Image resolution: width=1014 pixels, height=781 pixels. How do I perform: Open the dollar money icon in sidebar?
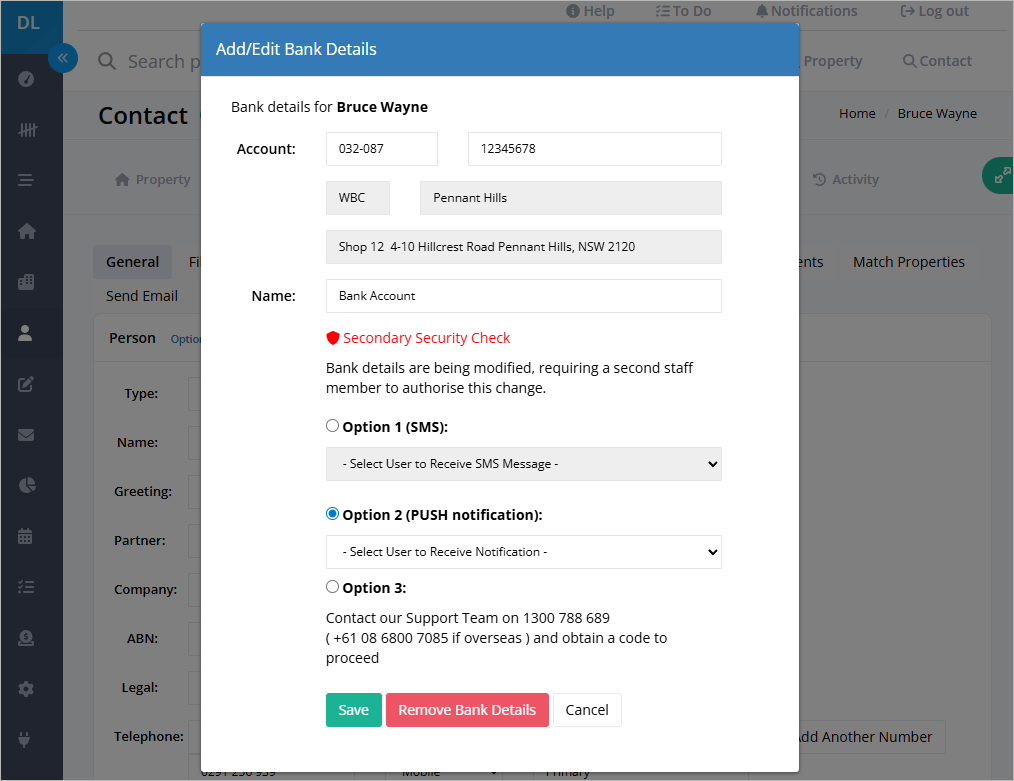pos(26,638)
